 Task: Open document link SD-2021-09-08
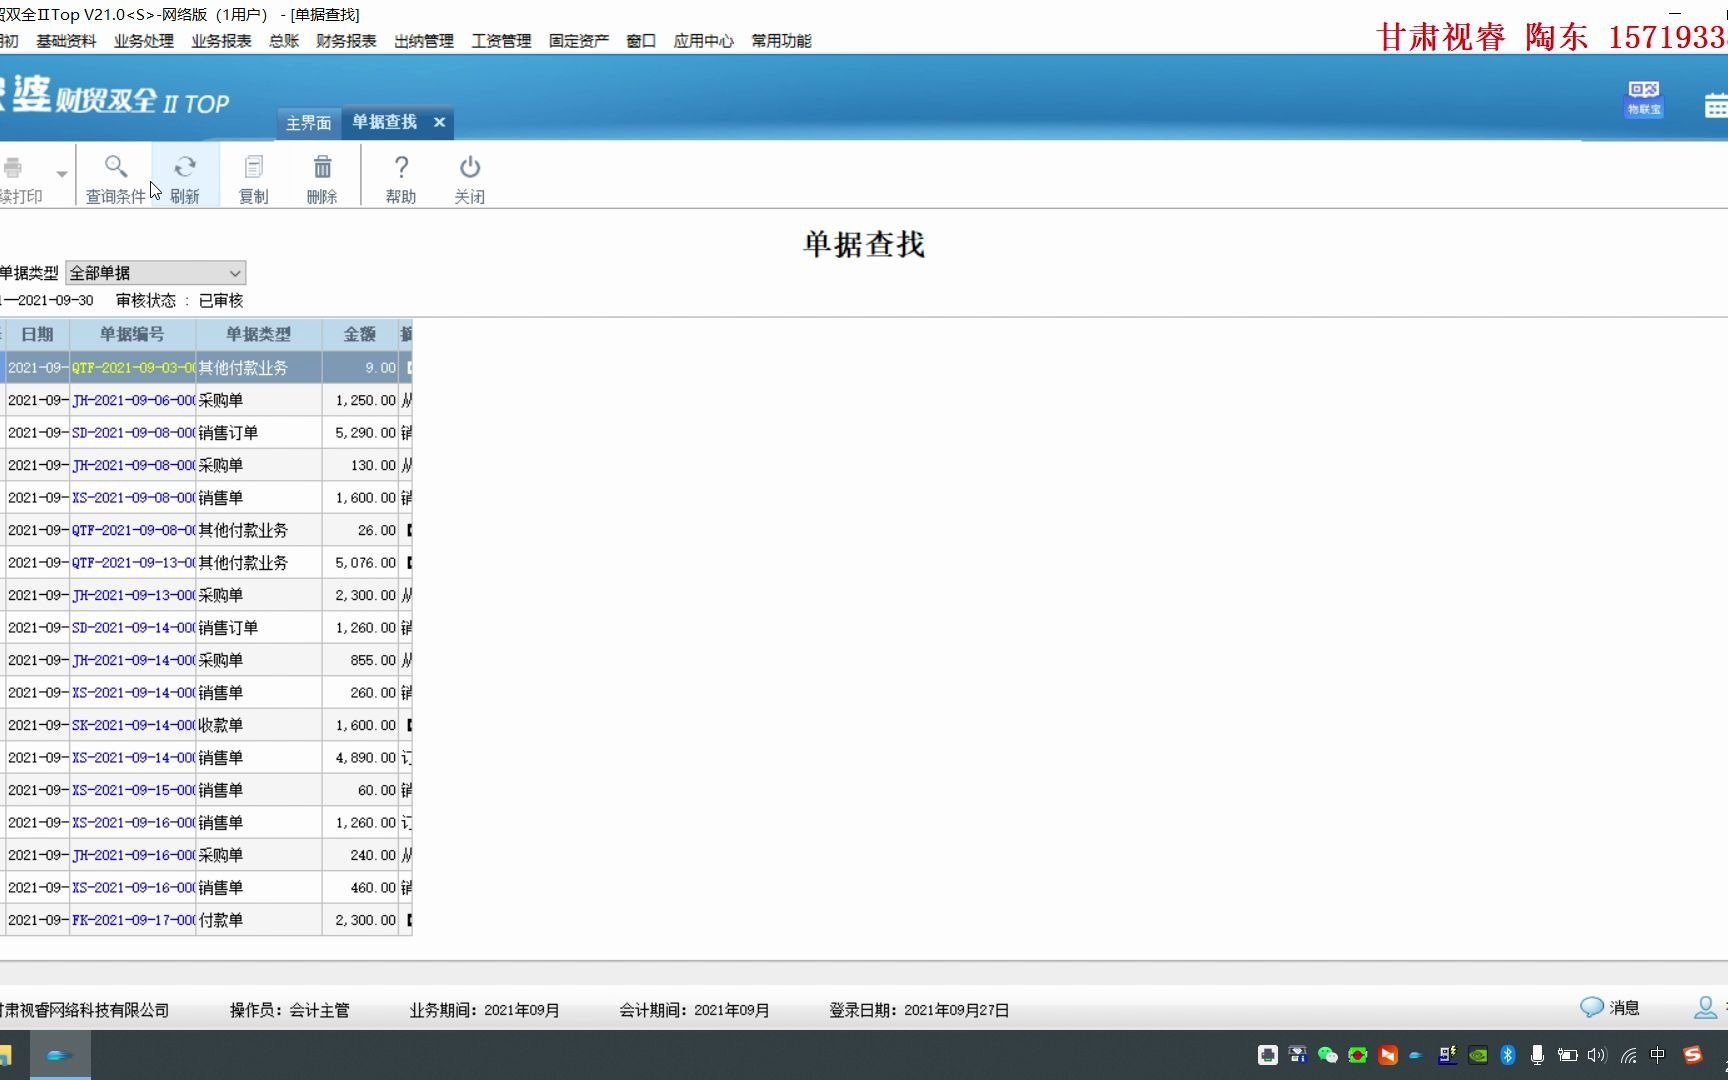point(133,433)
